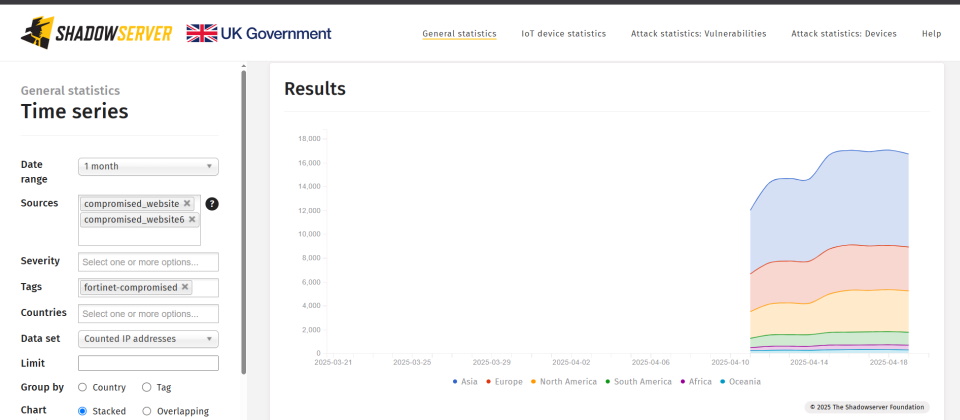The height and width of the screenshot is (420, 960).
Task: Open the Data set dropdown
Action: 148,339
